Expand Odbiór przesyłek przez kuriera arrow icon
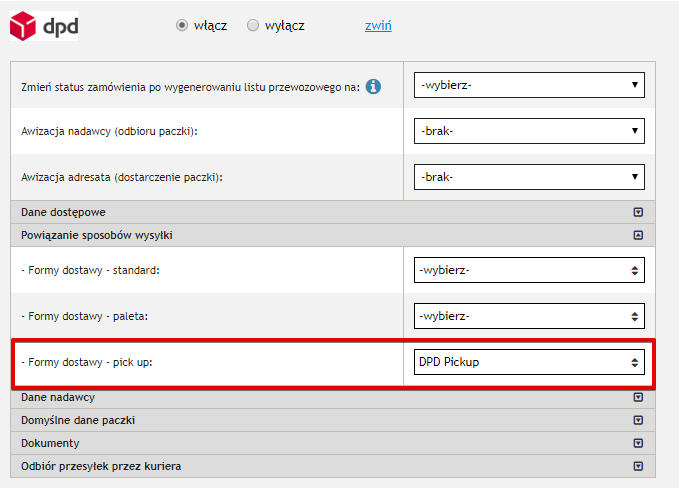The width and height of the screenshot is (679, 489). pyautogui.click(x=637, y=466)
